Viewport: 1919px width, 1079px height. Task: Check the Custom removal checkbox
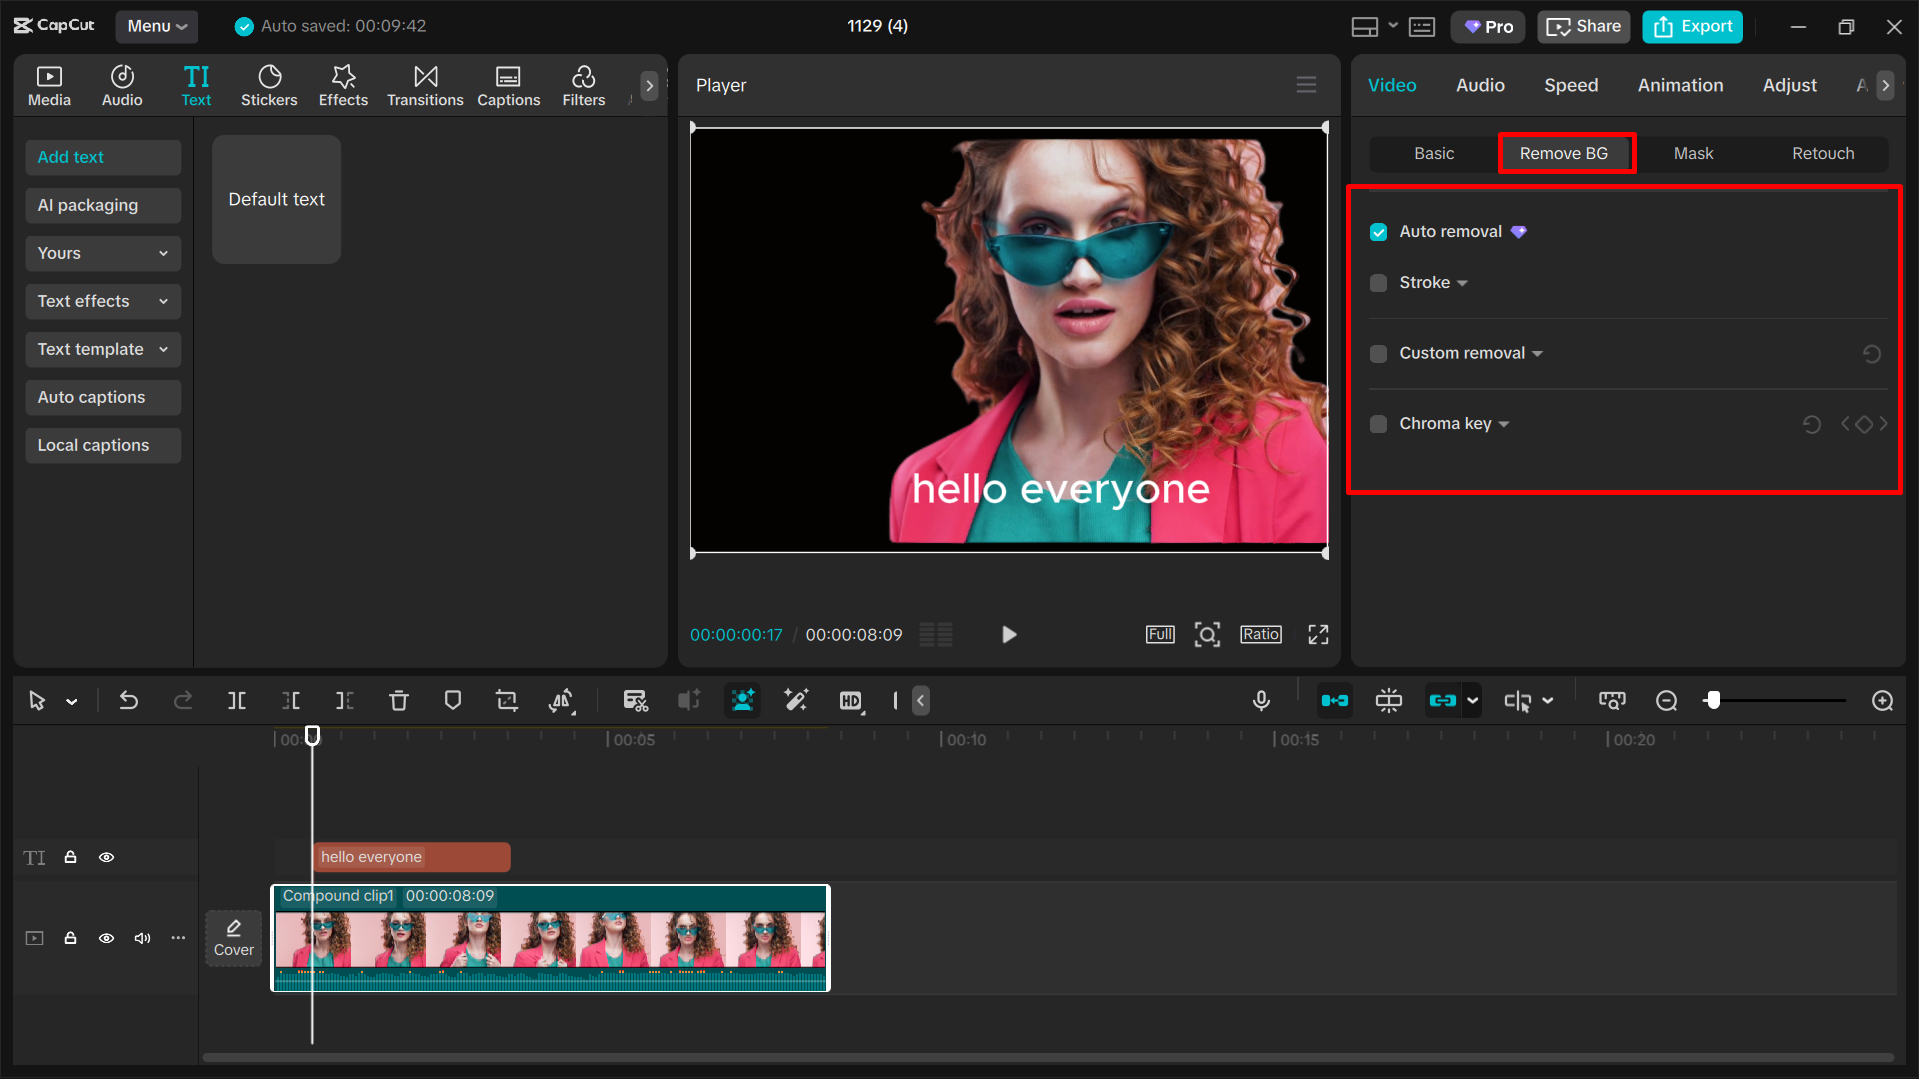pyautogui.click(x=1379, y=353)
